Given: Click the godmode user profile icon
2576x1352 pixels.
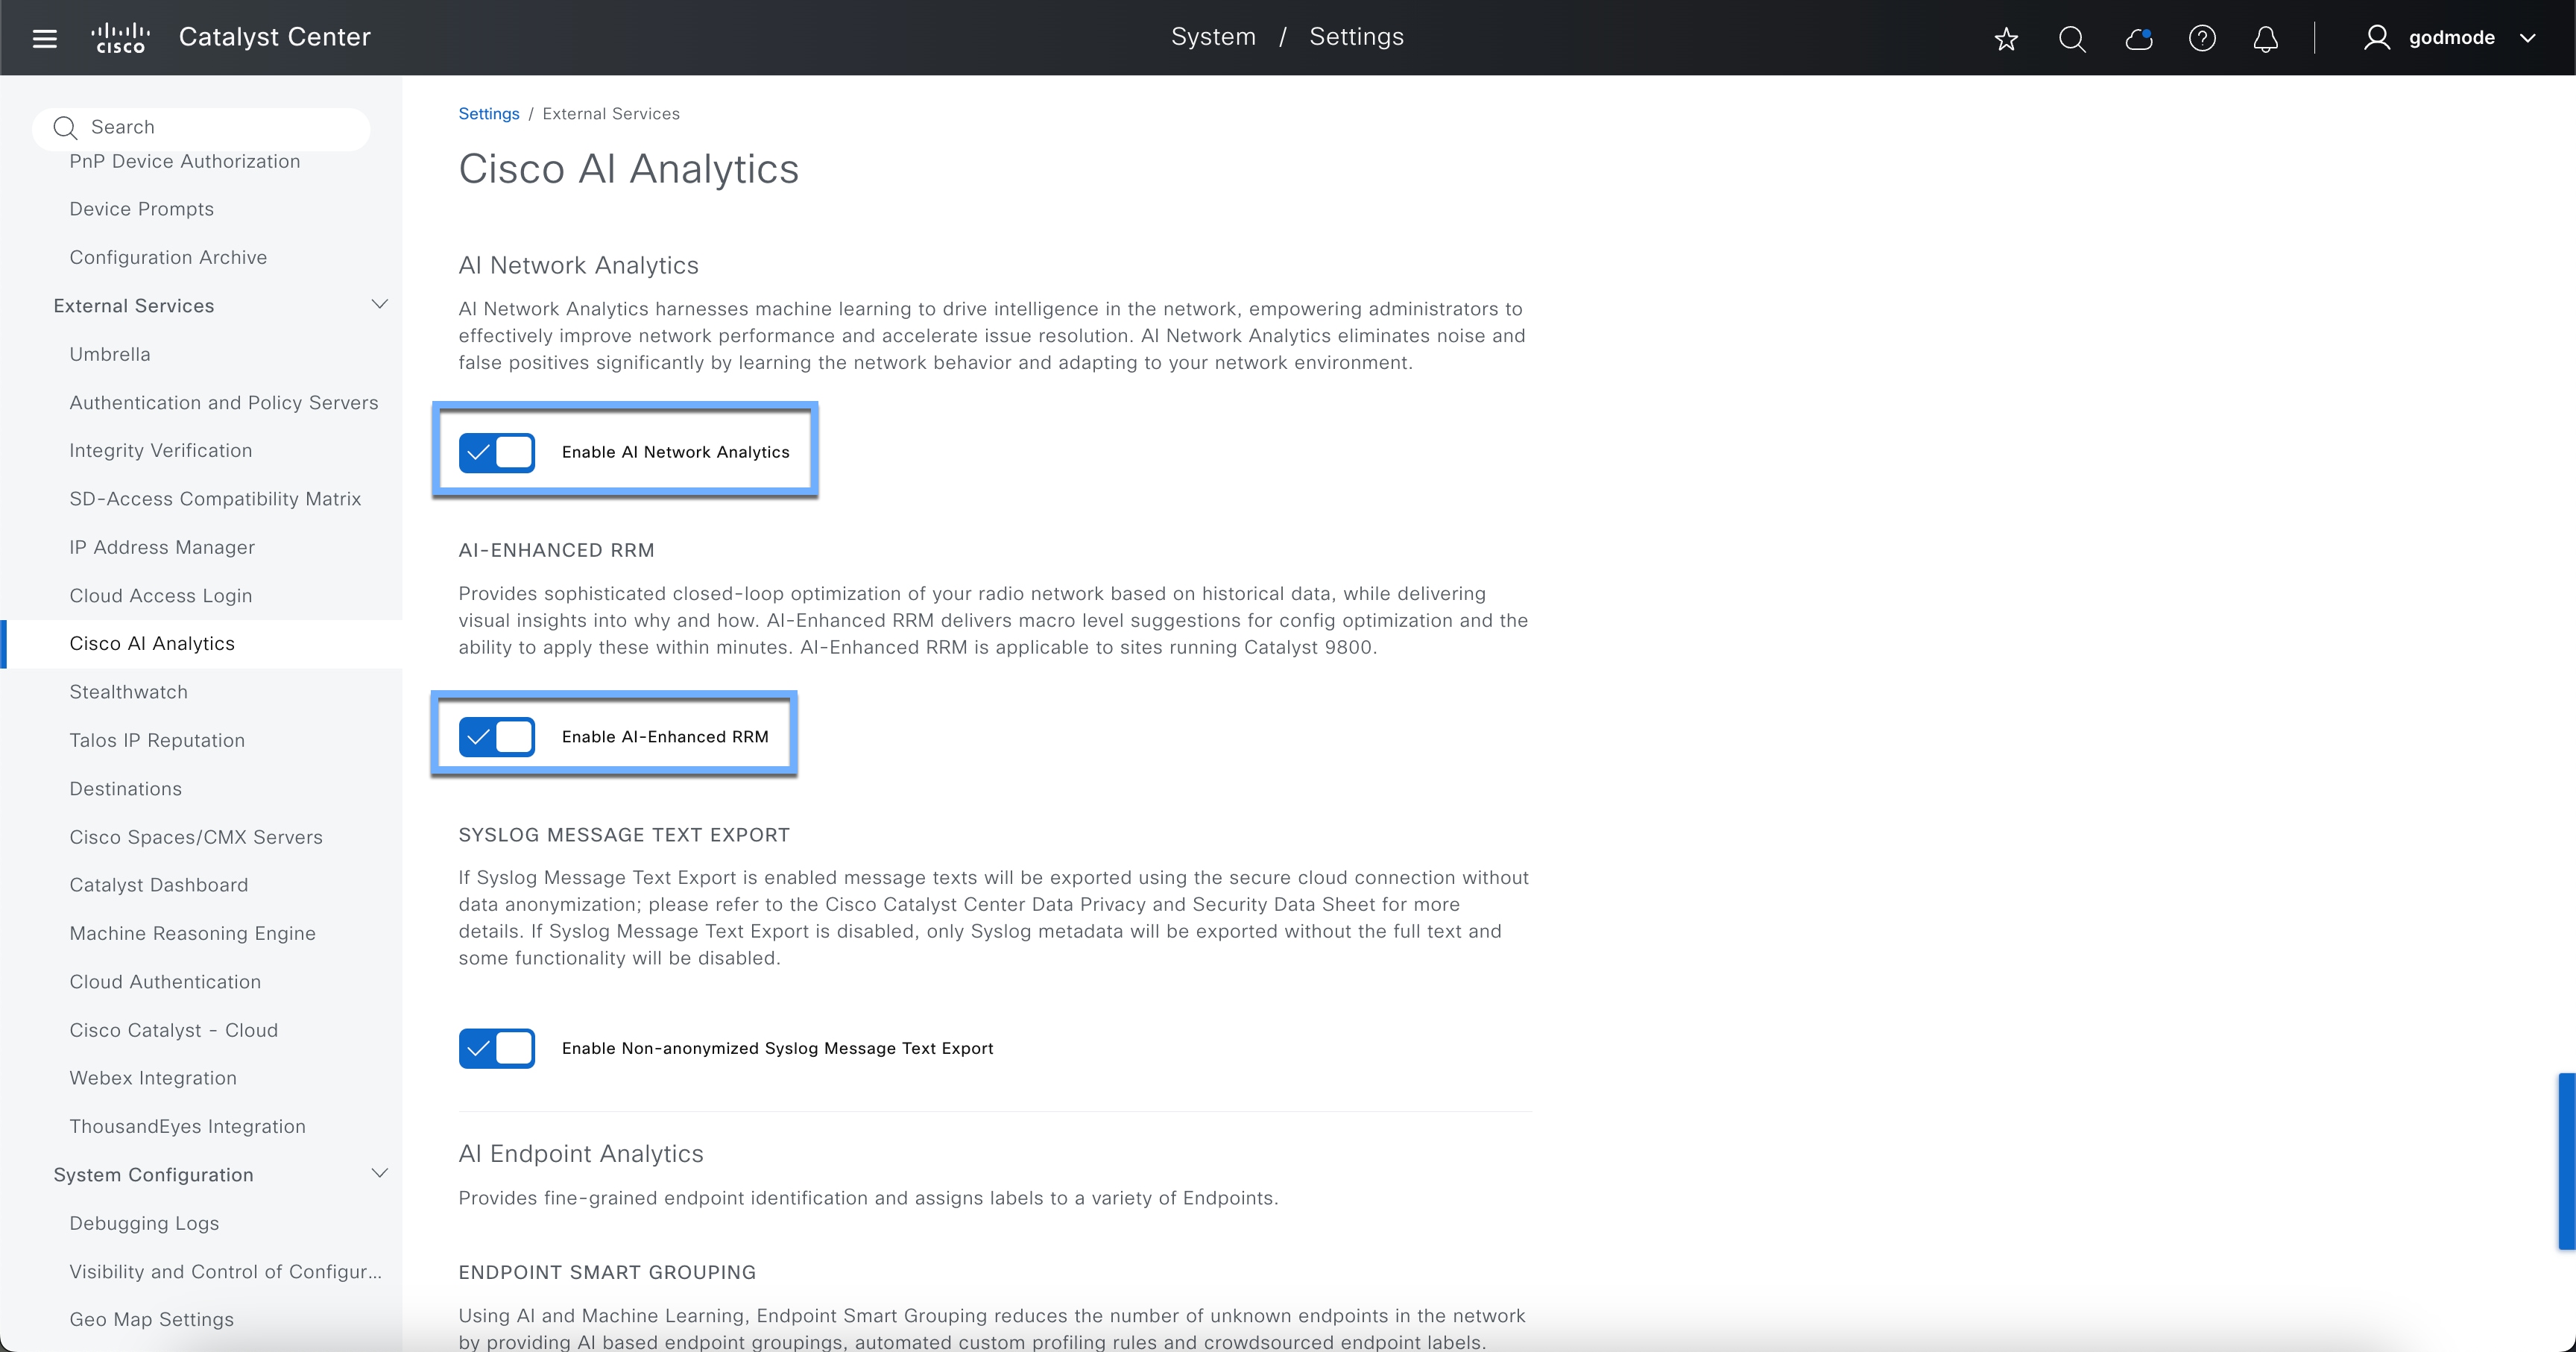Looking at the screenshot, I should point(2376,38).
